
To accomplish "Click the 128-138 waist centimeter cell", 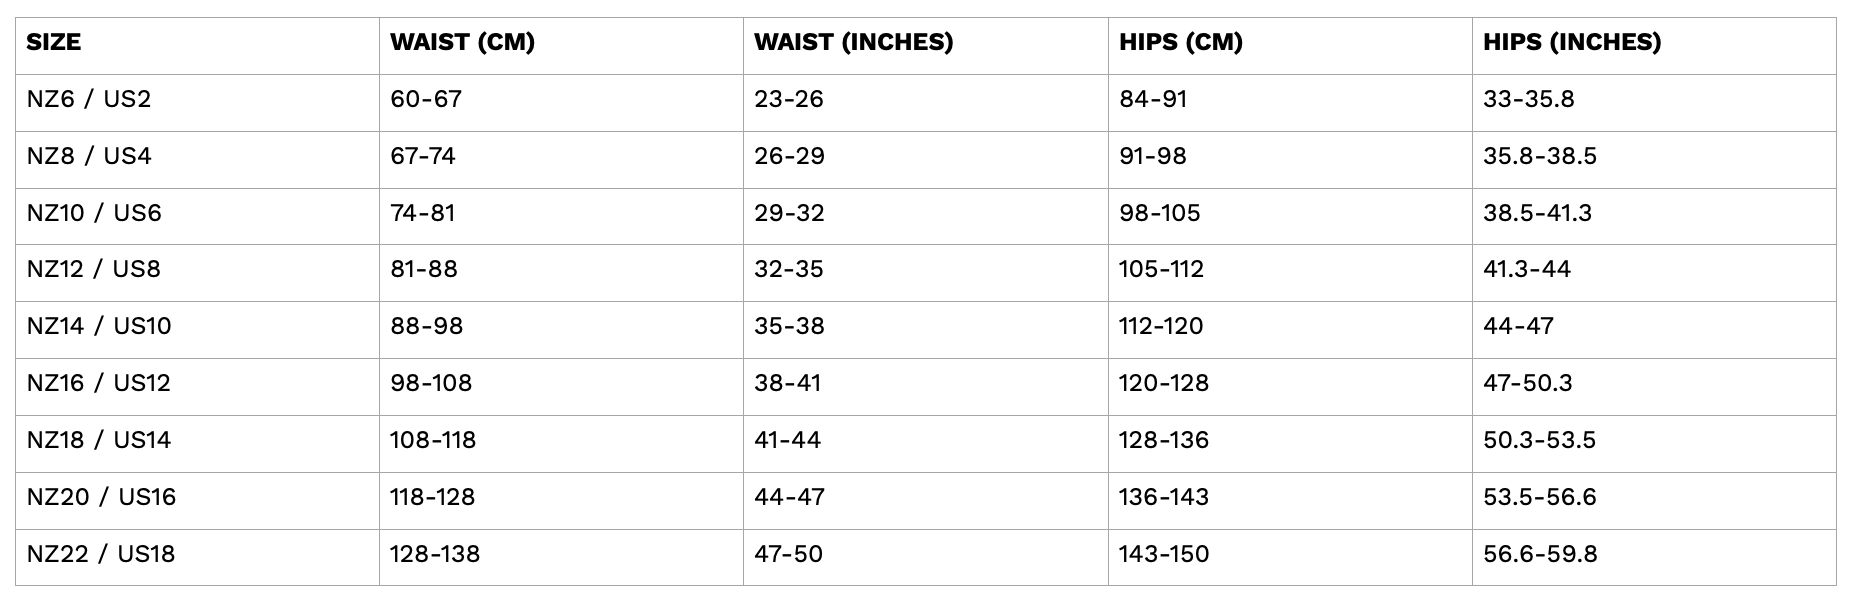I will tap(435, 554).
